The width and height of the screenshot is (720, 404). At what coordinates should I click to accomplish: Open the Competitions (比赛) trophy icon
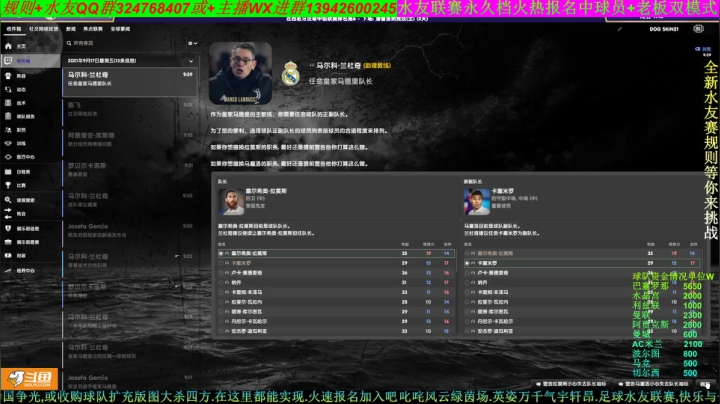(8, 185)
